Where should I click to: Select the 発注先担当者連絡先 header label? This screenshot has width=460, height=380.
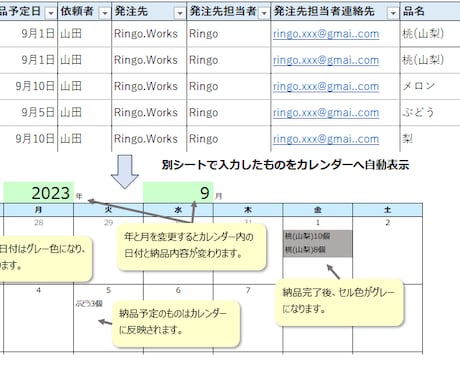pyautogui.click(x=324, y=11)
